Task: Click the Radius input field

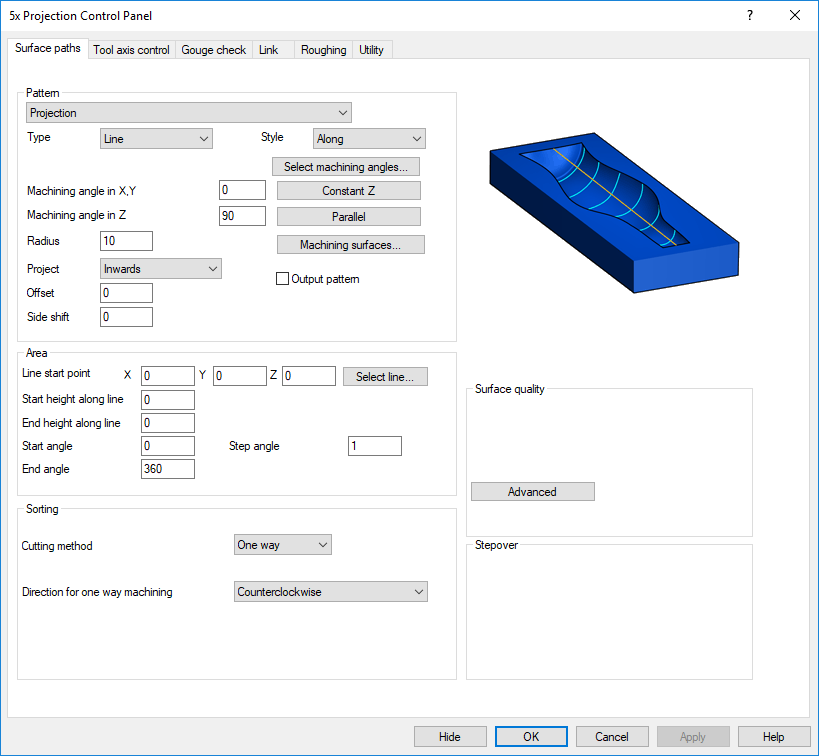Action: tap(126, 241)
